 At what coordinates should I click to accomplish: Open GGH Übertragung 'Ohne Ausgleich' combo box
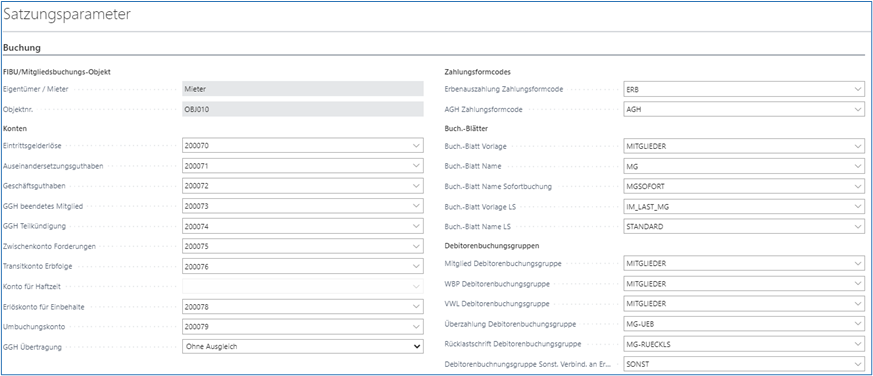[x=303, y=346]
